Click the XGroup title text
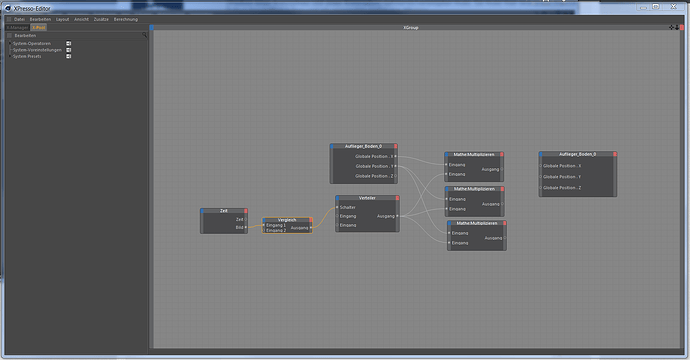Screen dimensions: 690x360 411,27
